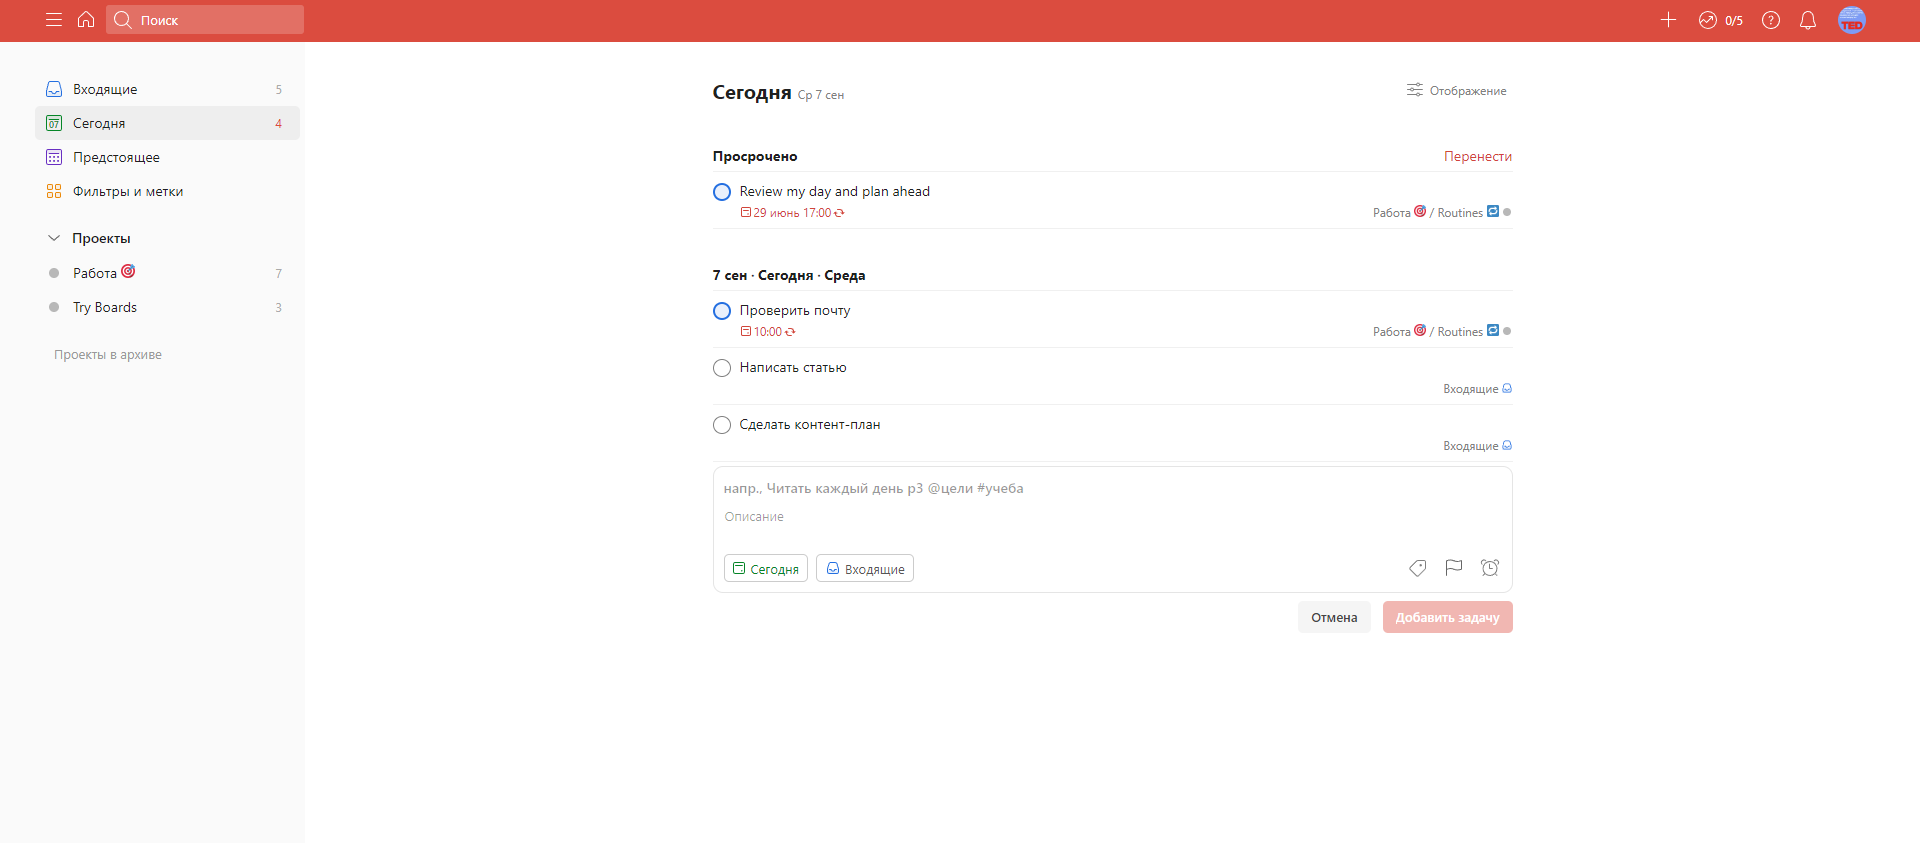Open Входящие link on Написать статью task
This screenshot has width=1920, height=843.
click(x=1477, y=389)
